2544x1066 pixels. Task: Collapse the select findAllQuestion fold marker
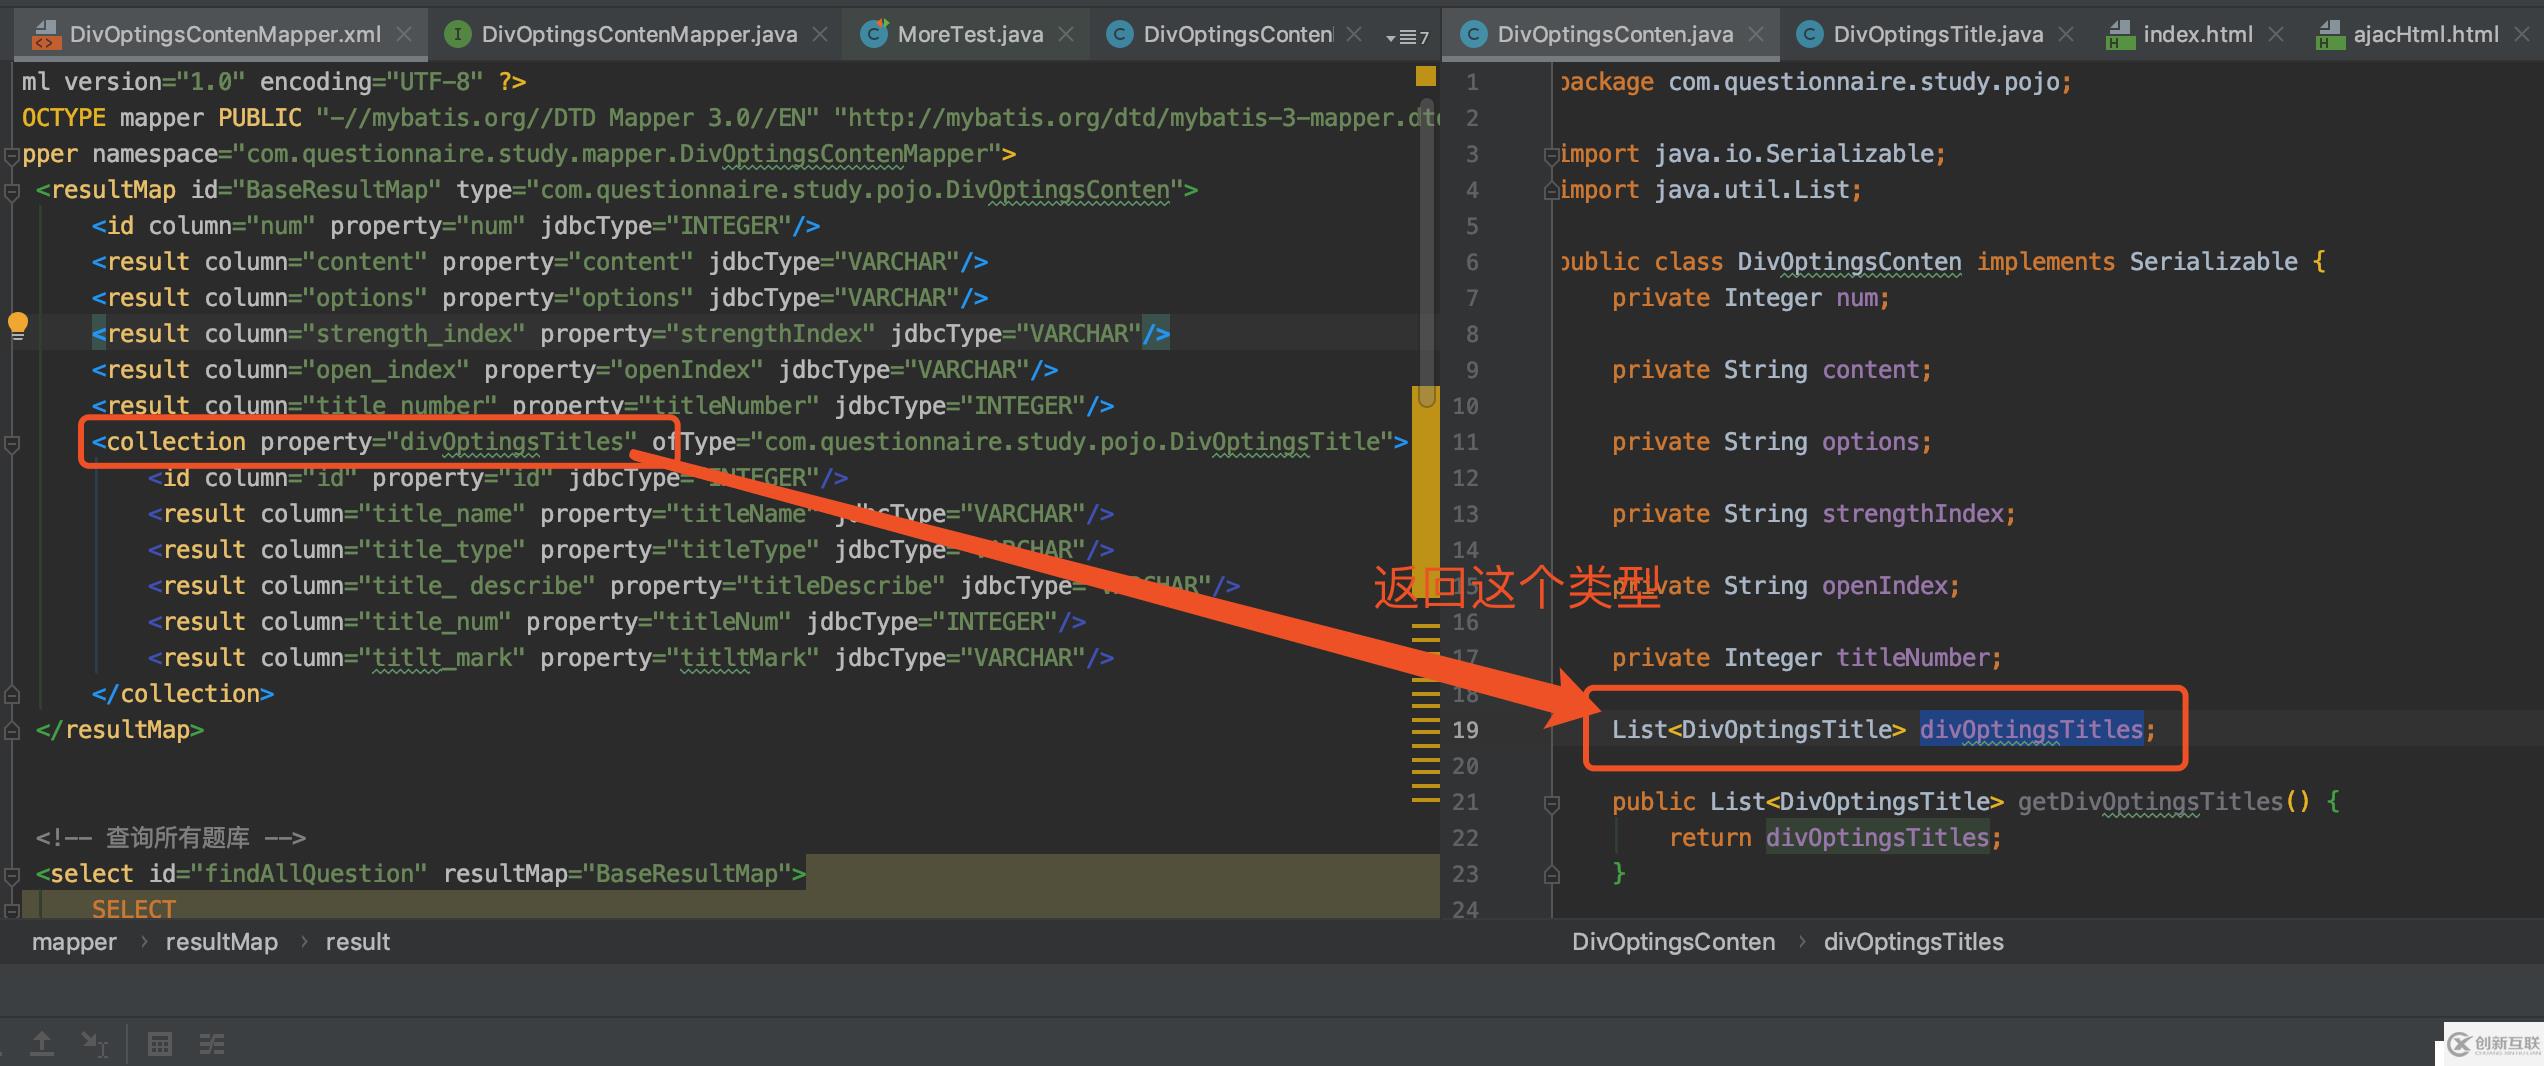[12, 875]
